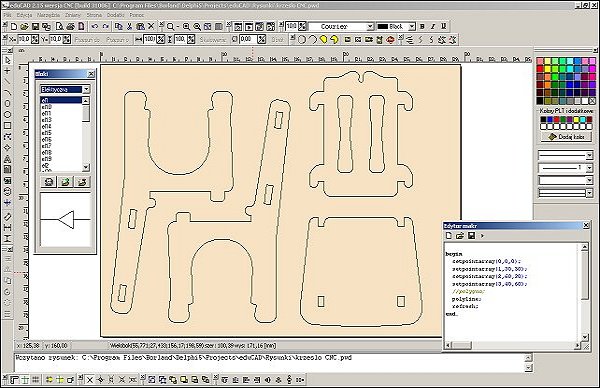Screen dimensions: 600x388
Task: Open the Edycja menu
Action: point(24,15)
